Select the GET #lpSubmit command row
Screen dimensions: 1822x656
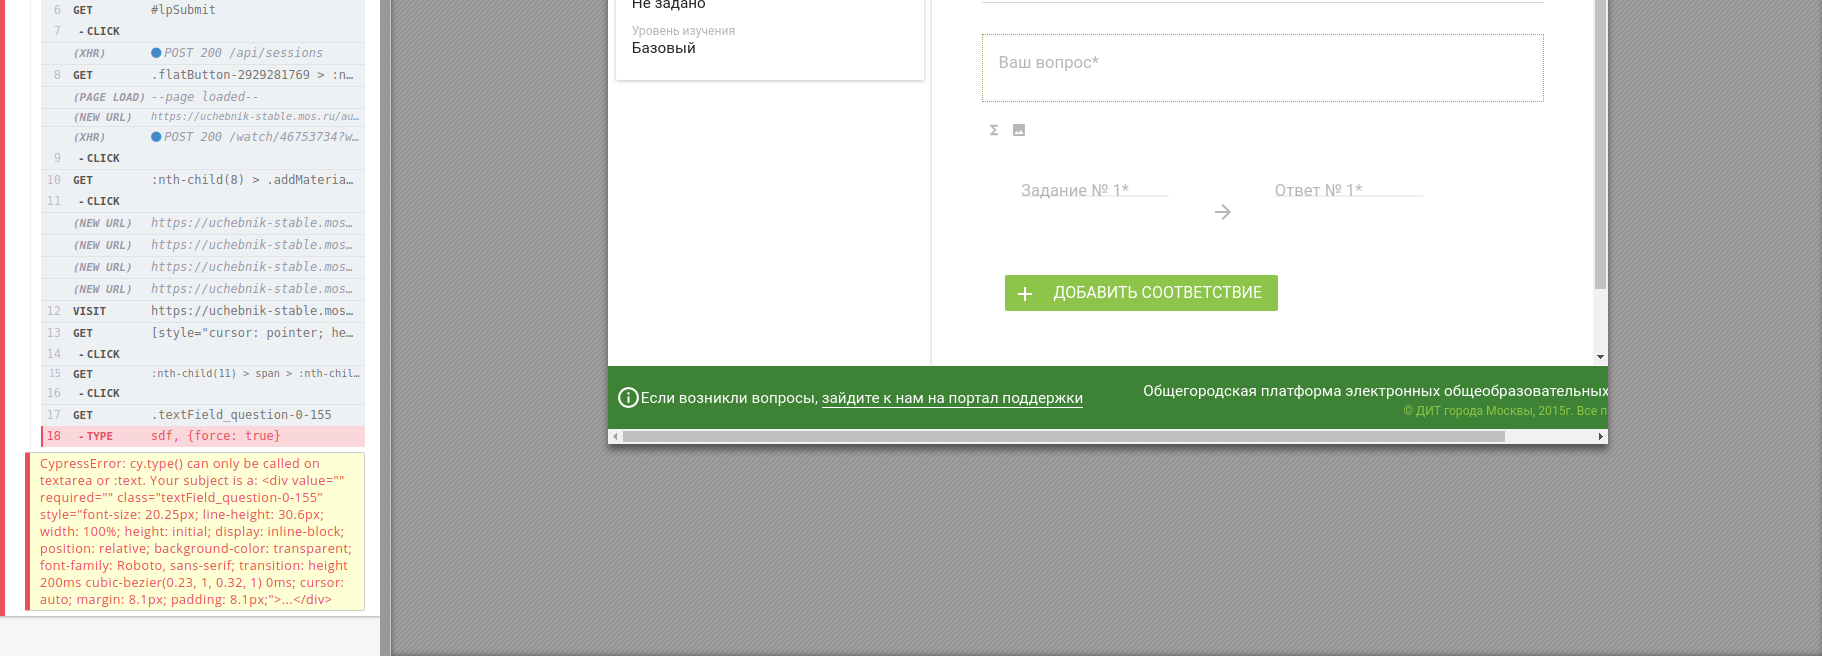pos(203,10)
